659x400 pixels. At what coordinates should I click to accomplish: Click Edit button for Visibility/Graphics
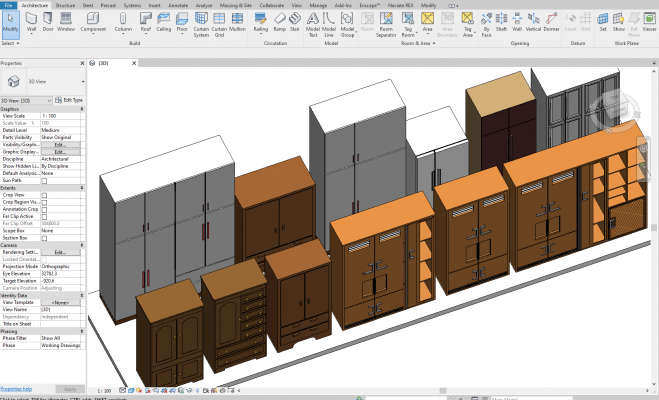[x=59, y=144]
